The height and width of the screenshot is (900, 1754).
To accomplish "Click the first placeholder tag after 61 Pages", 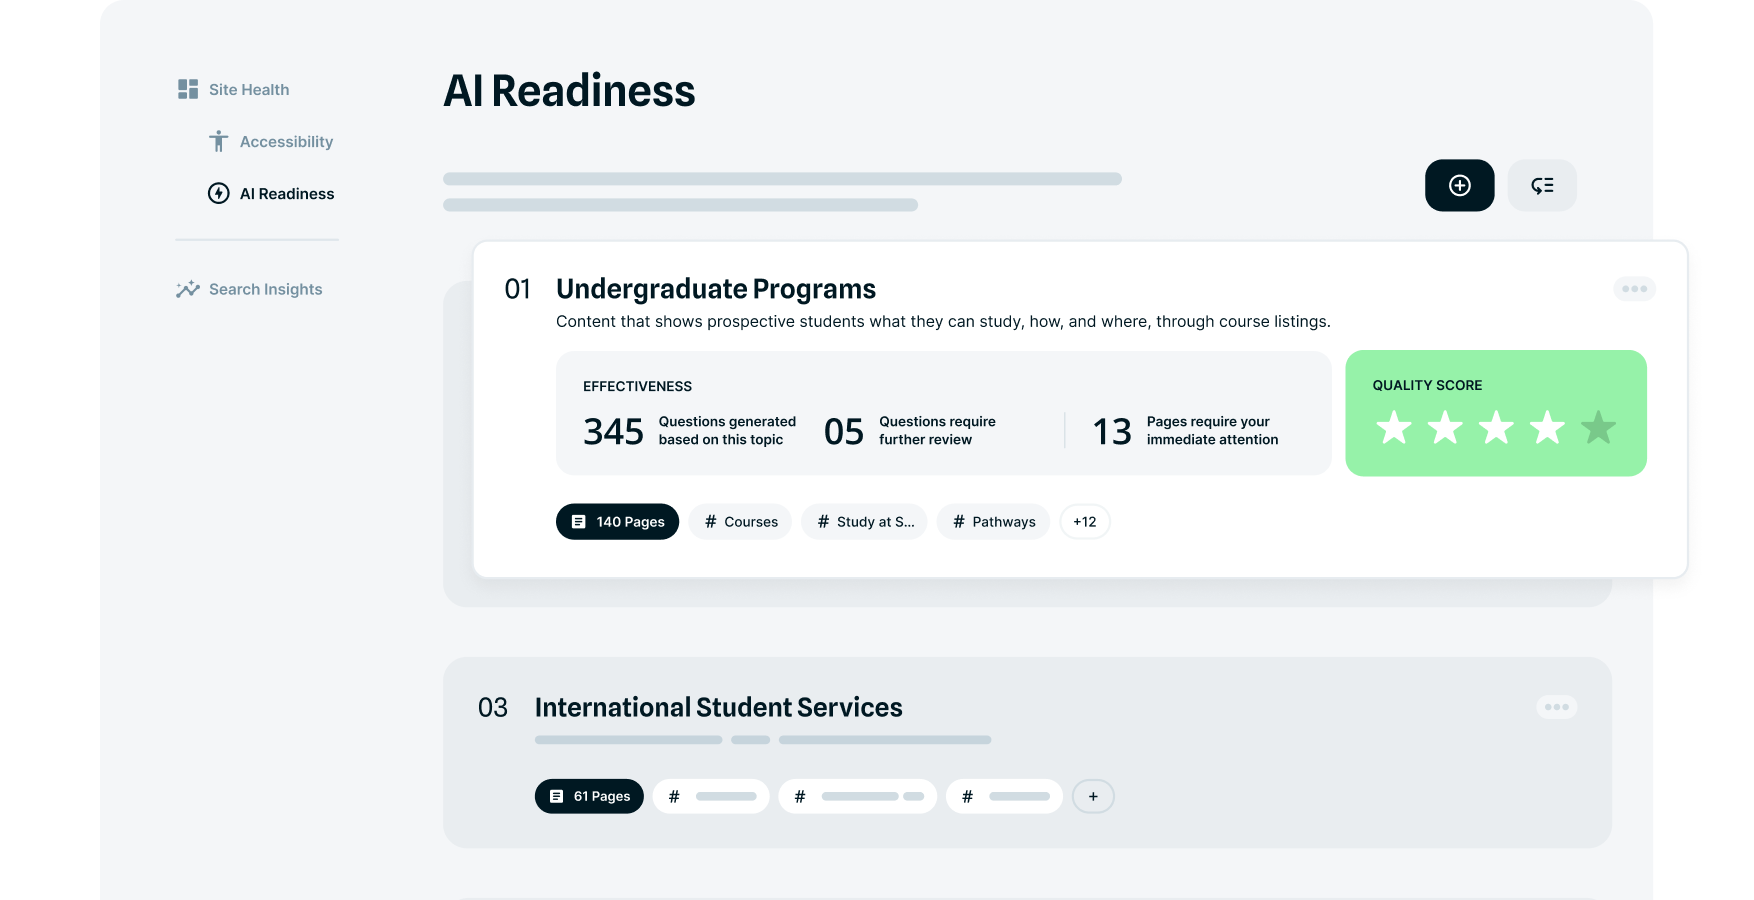I will click(711, 796).
